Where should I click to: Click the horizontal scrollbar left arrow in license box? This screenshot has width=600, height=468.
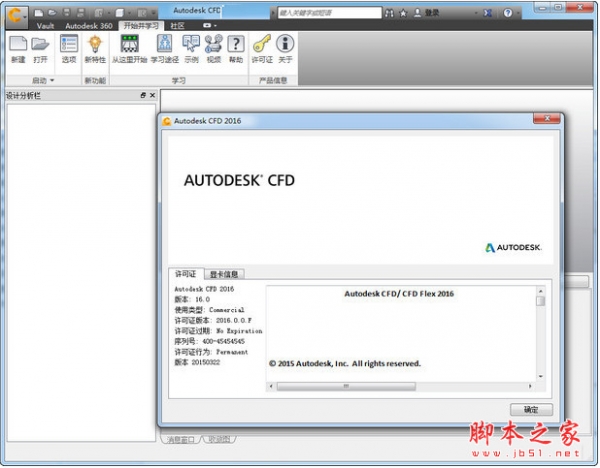click(271, 386)
